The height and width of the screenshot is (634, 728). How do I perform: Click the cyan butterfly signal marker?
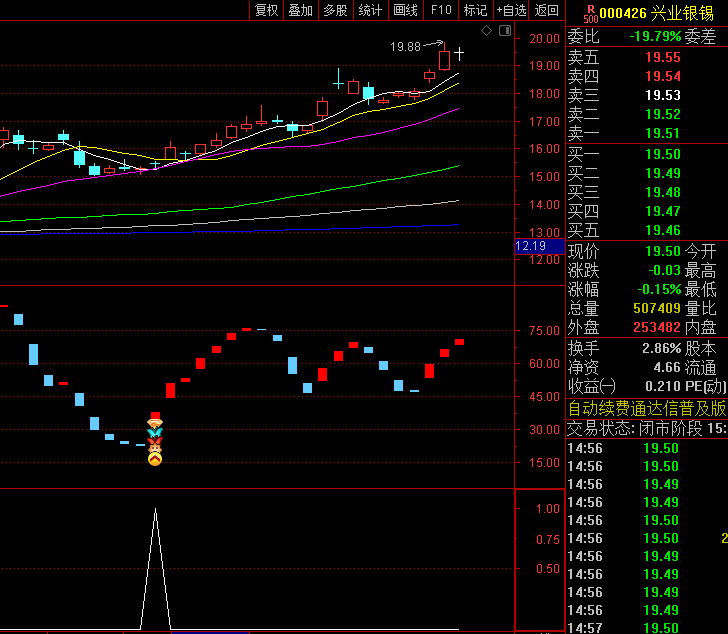point(155,432)
